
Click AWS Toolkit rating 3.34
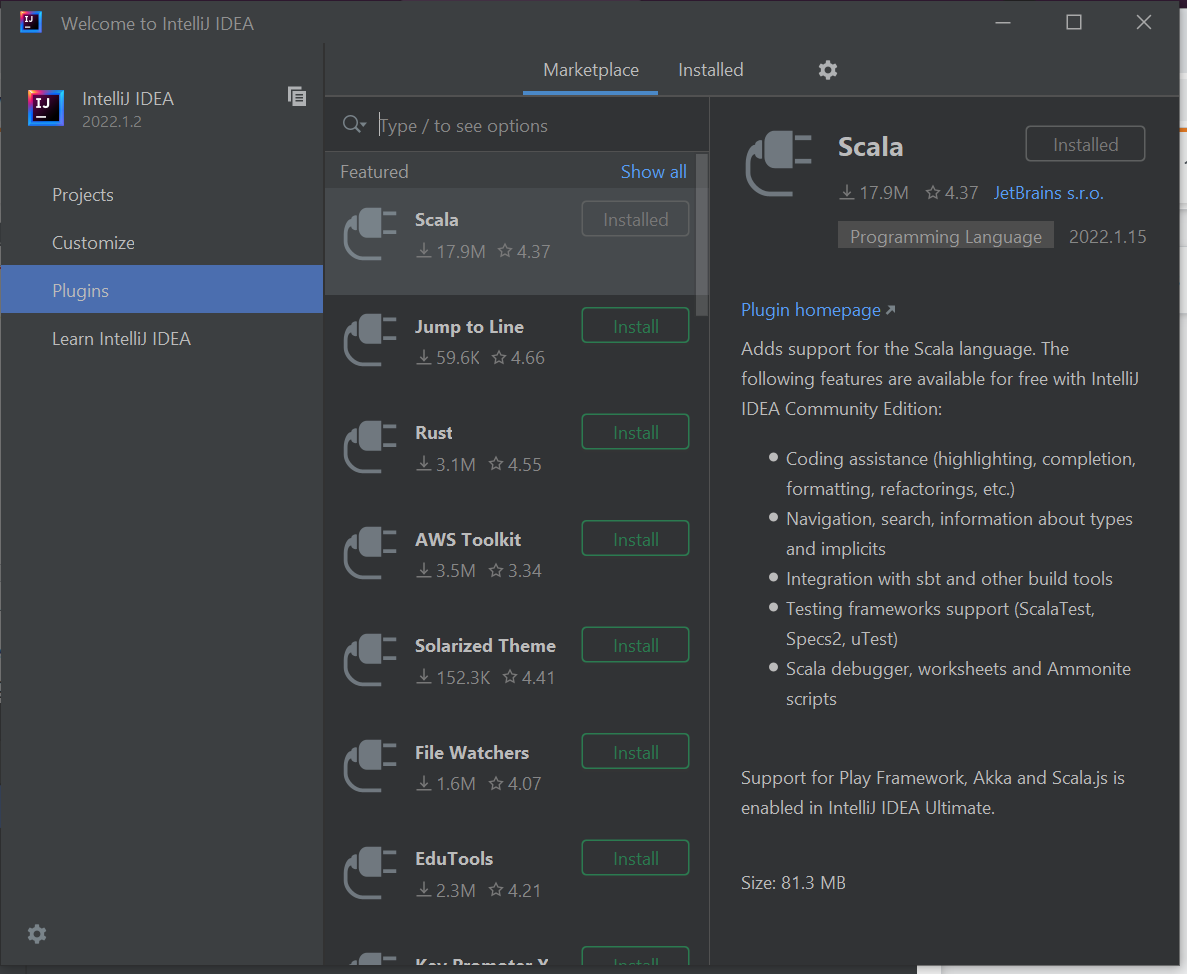click(515, 571)
